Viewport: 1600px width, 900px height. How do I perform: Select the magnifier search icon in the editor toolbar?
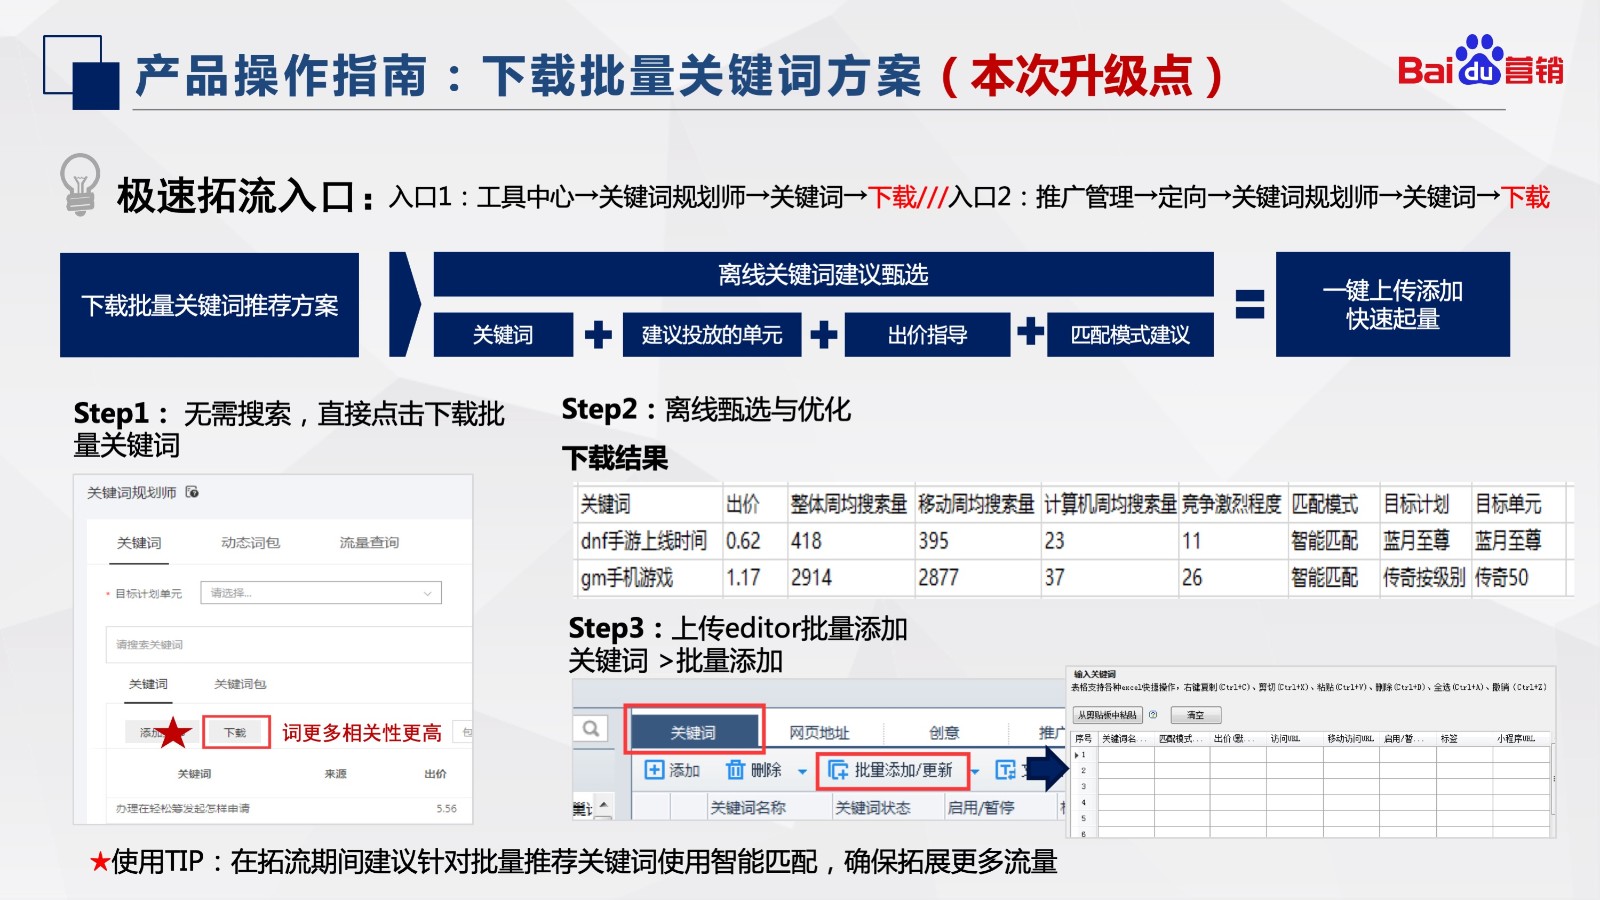pos(589,727)
